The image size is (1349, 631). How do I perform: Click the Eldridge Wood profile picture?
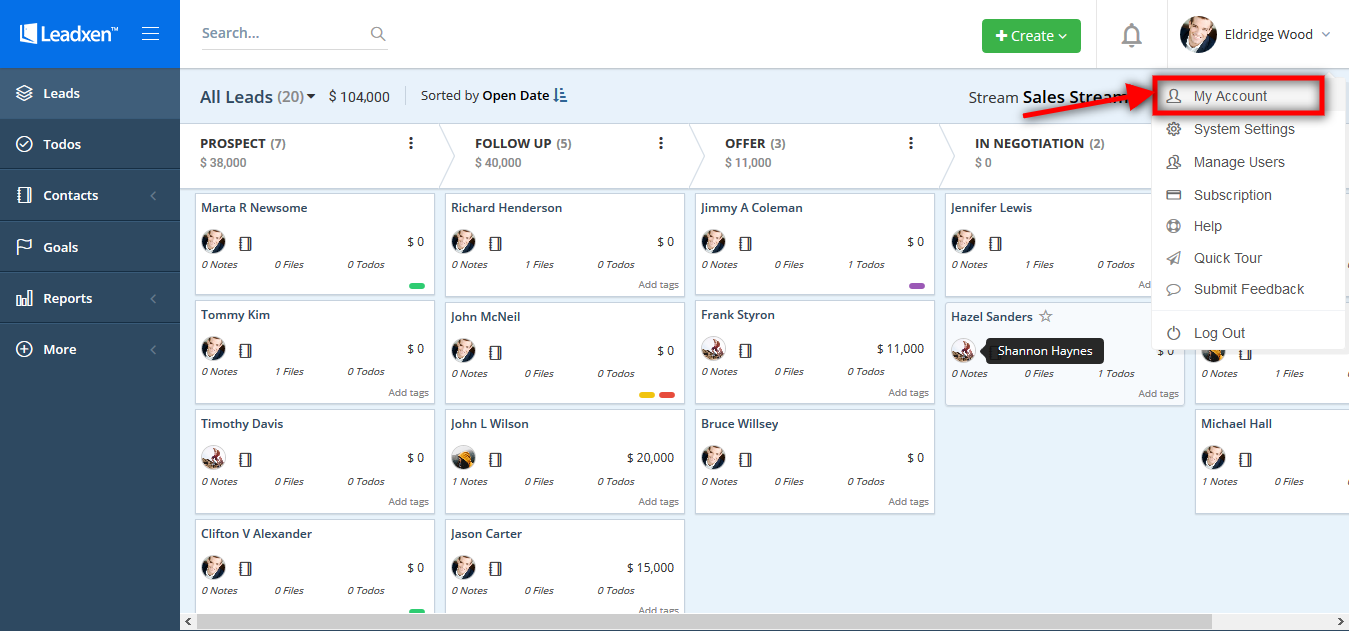[x=1198, y=34]
